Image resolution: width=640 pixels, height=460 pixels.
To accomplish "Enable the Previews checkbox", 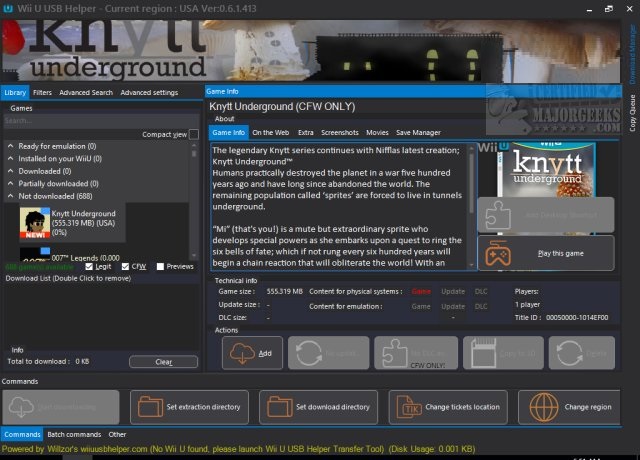I will pyautogui.click(x=159, y=267).
